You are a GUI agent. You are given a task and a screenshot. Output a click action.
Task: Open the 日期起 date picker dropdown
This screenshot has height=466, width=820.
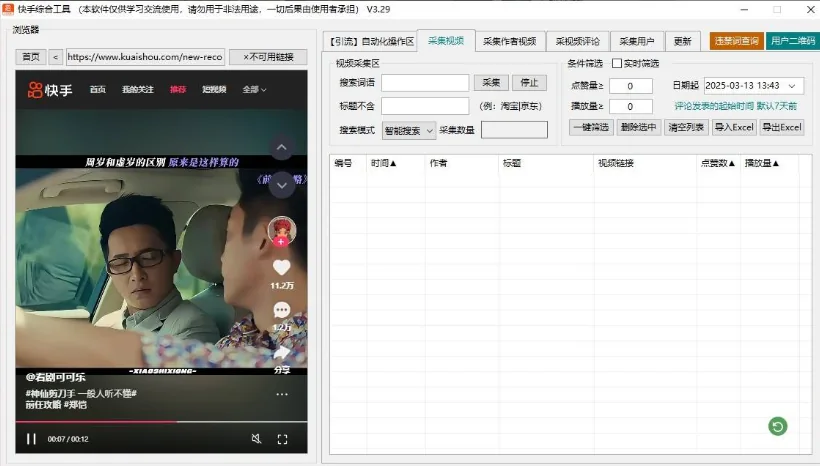[792, 86]
